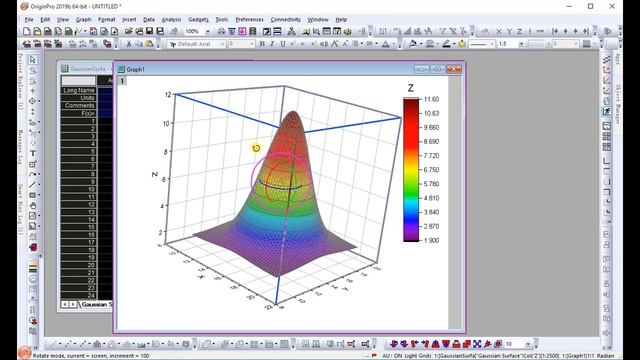Screen dimensions: 640x360
Task: Select the Zoom In magnifier tool
Action: tap(33, 70)
